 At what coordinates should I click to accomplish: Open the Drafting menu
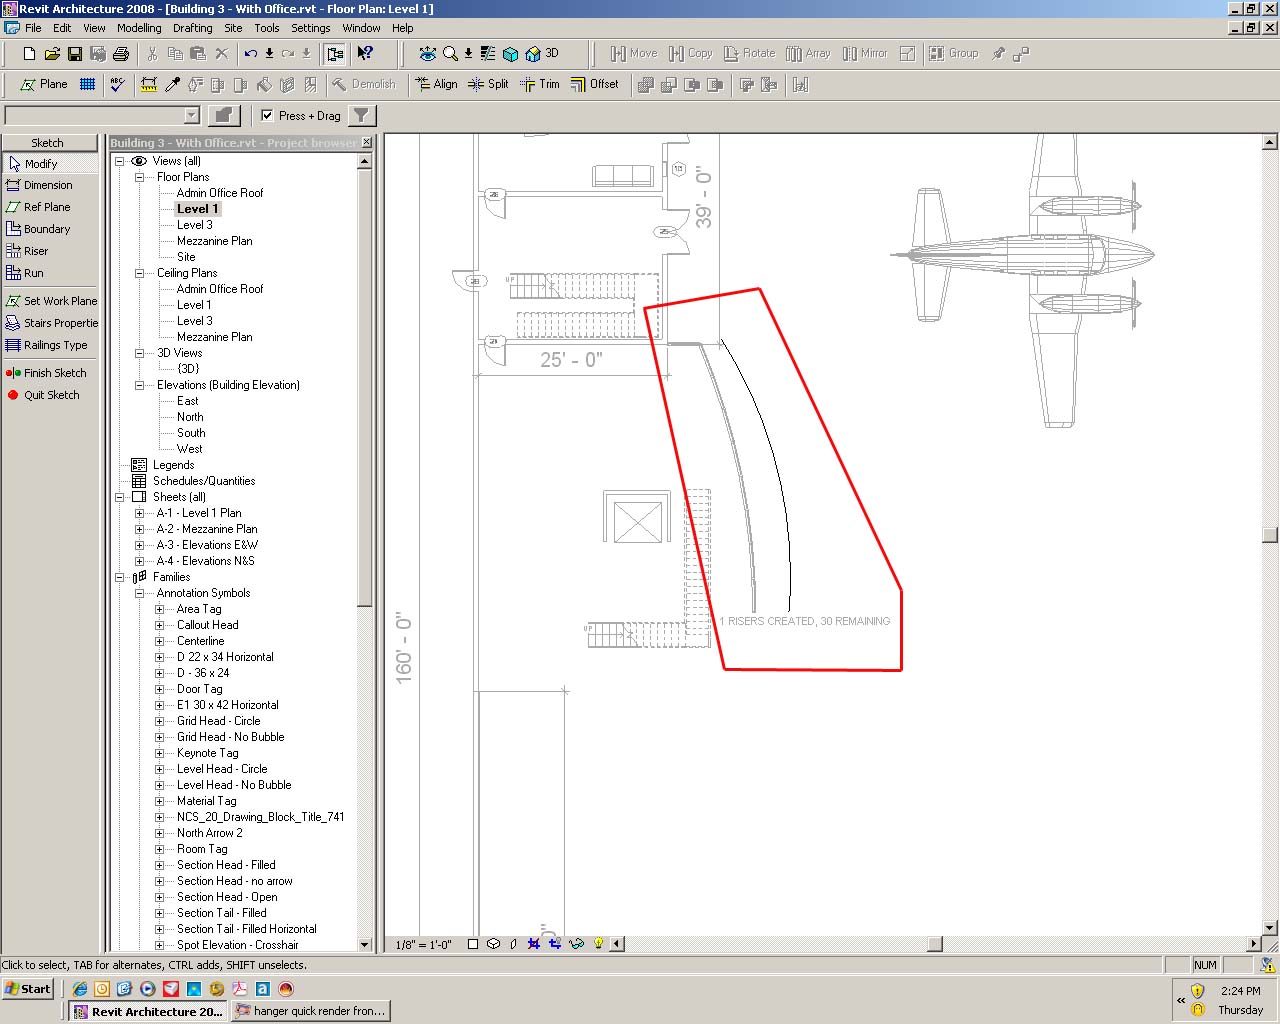tap(192, 28)
